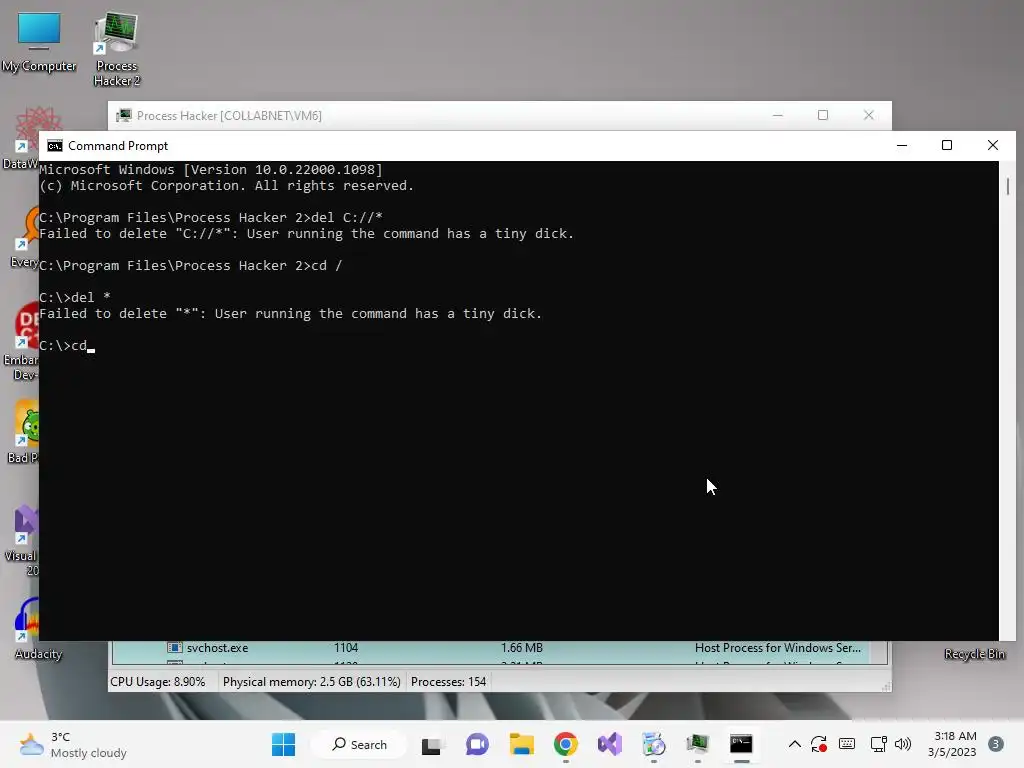Viewport: 1024px width, 768px height.
Task: Switch to Process Hacker taskbar button
Action: (697, 744)
